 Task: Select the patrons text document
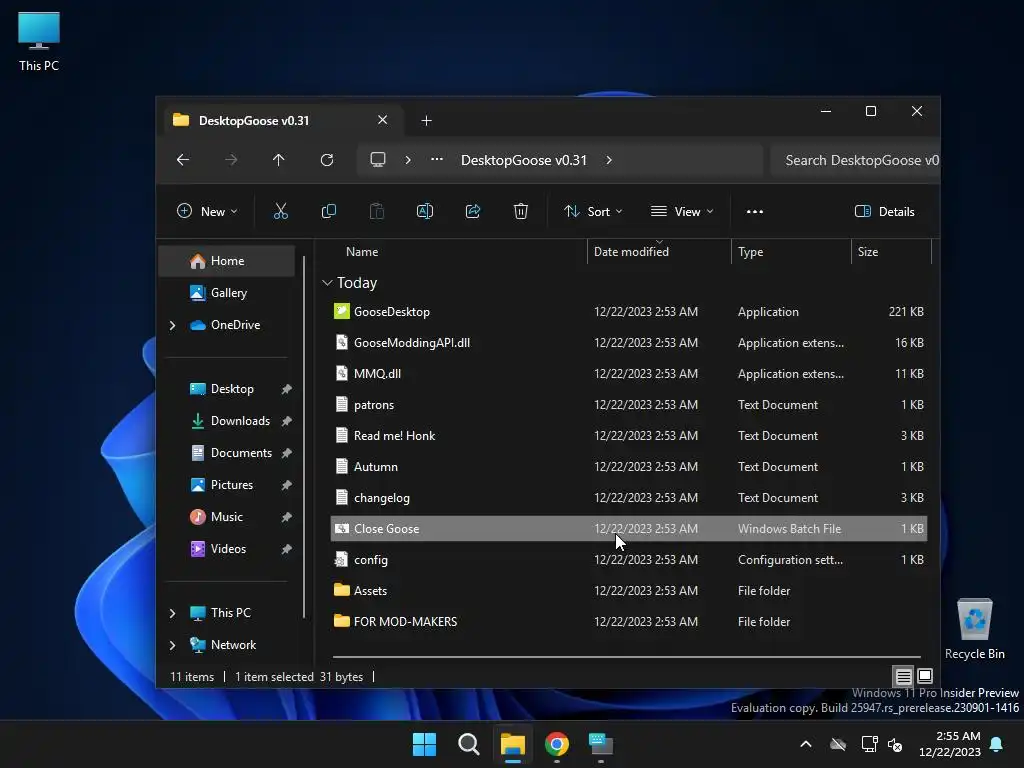pos(629,404)
